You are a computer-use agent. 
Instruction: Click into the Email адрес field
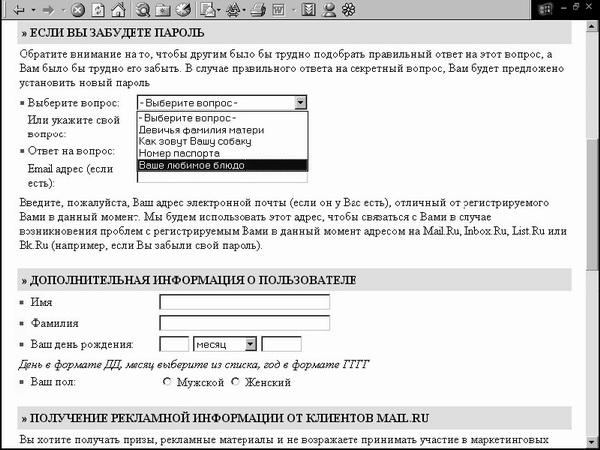222,177
